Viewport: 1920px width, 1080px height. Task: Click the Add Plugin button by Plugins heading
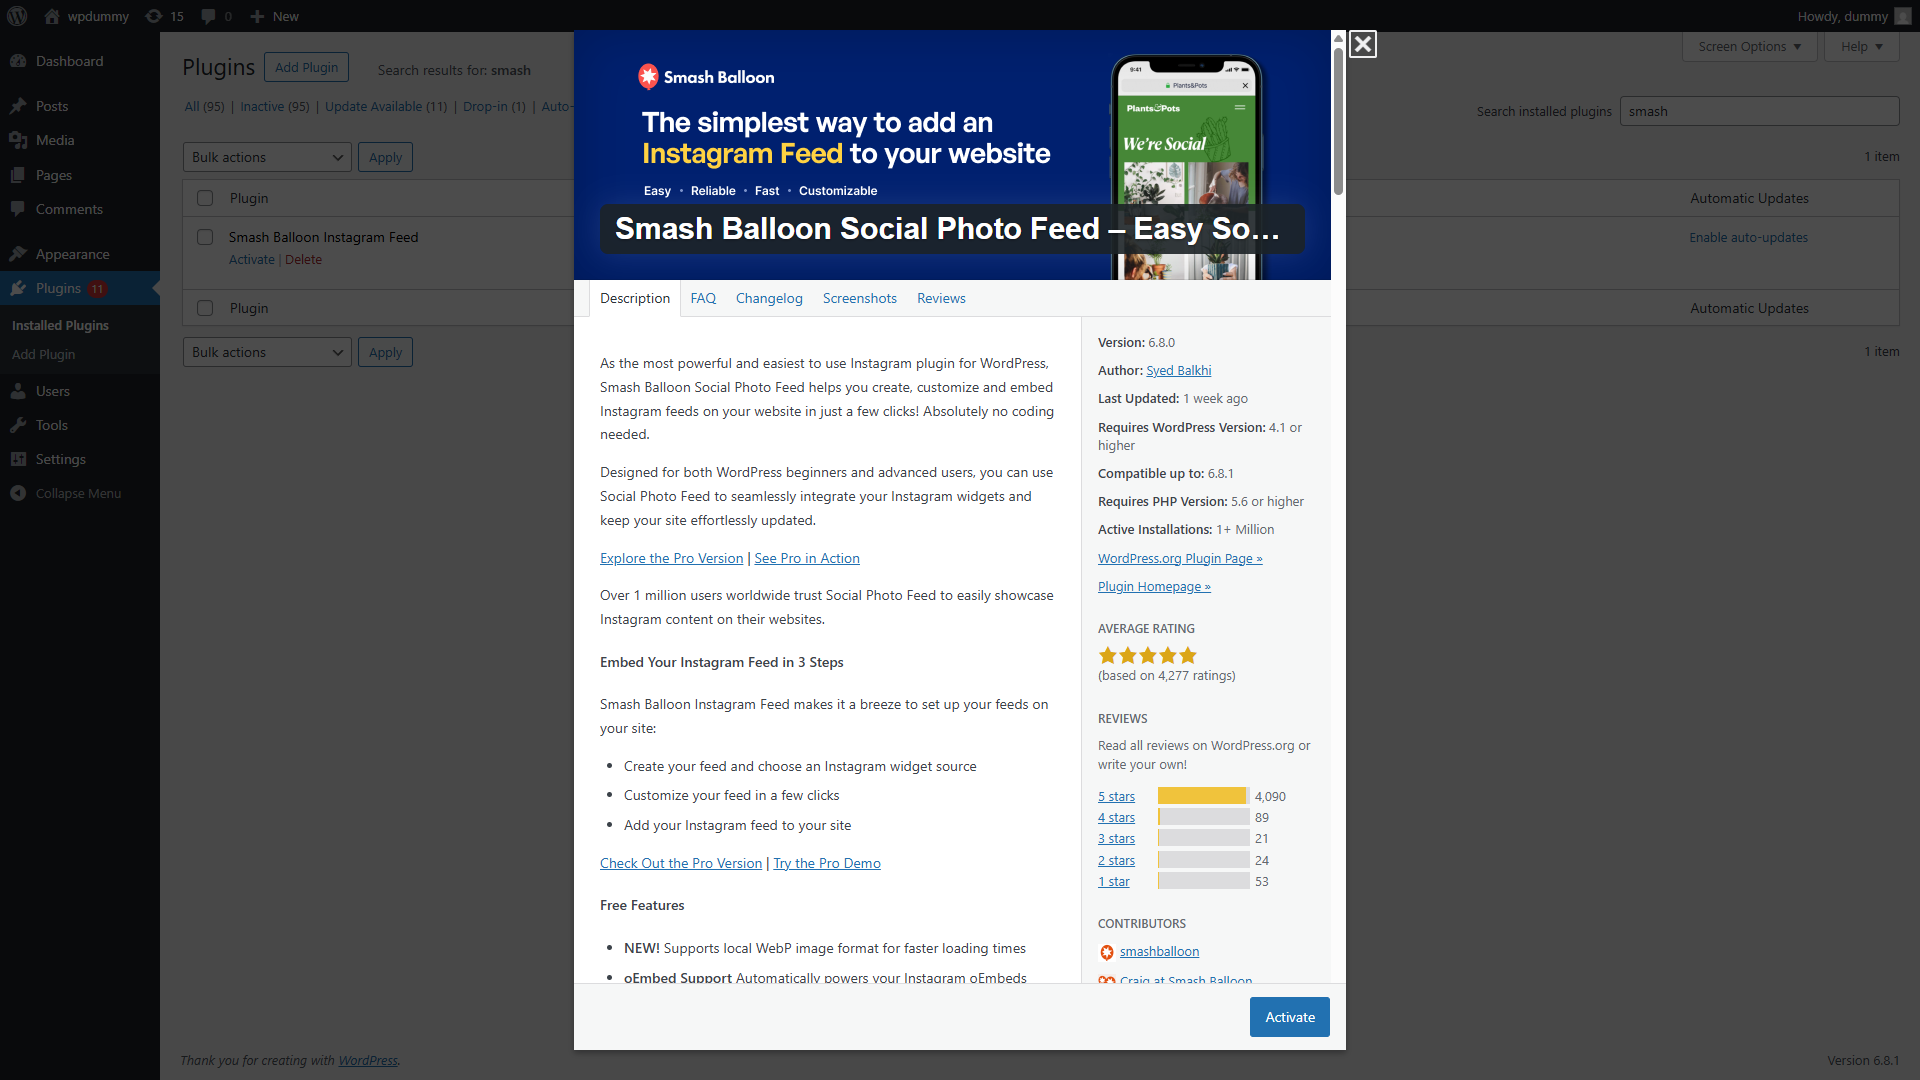pos(307,67)
